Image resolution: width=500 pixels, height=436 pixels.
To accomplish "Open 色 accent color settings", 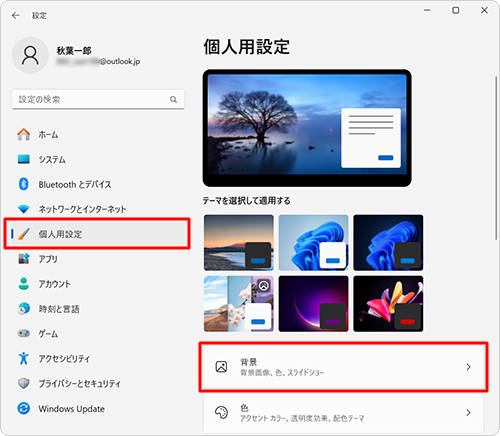I will click(x=343, y=413).
